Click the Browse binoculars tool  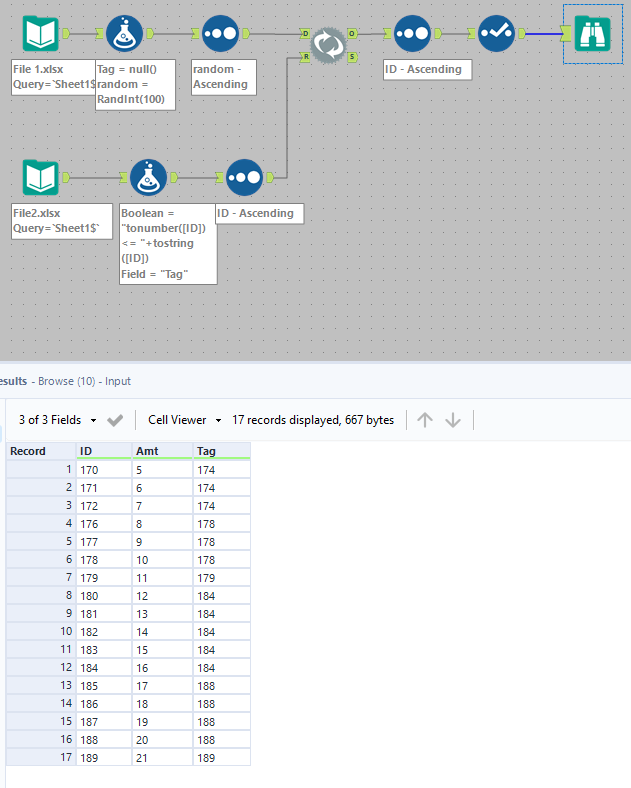pos(593,34)
